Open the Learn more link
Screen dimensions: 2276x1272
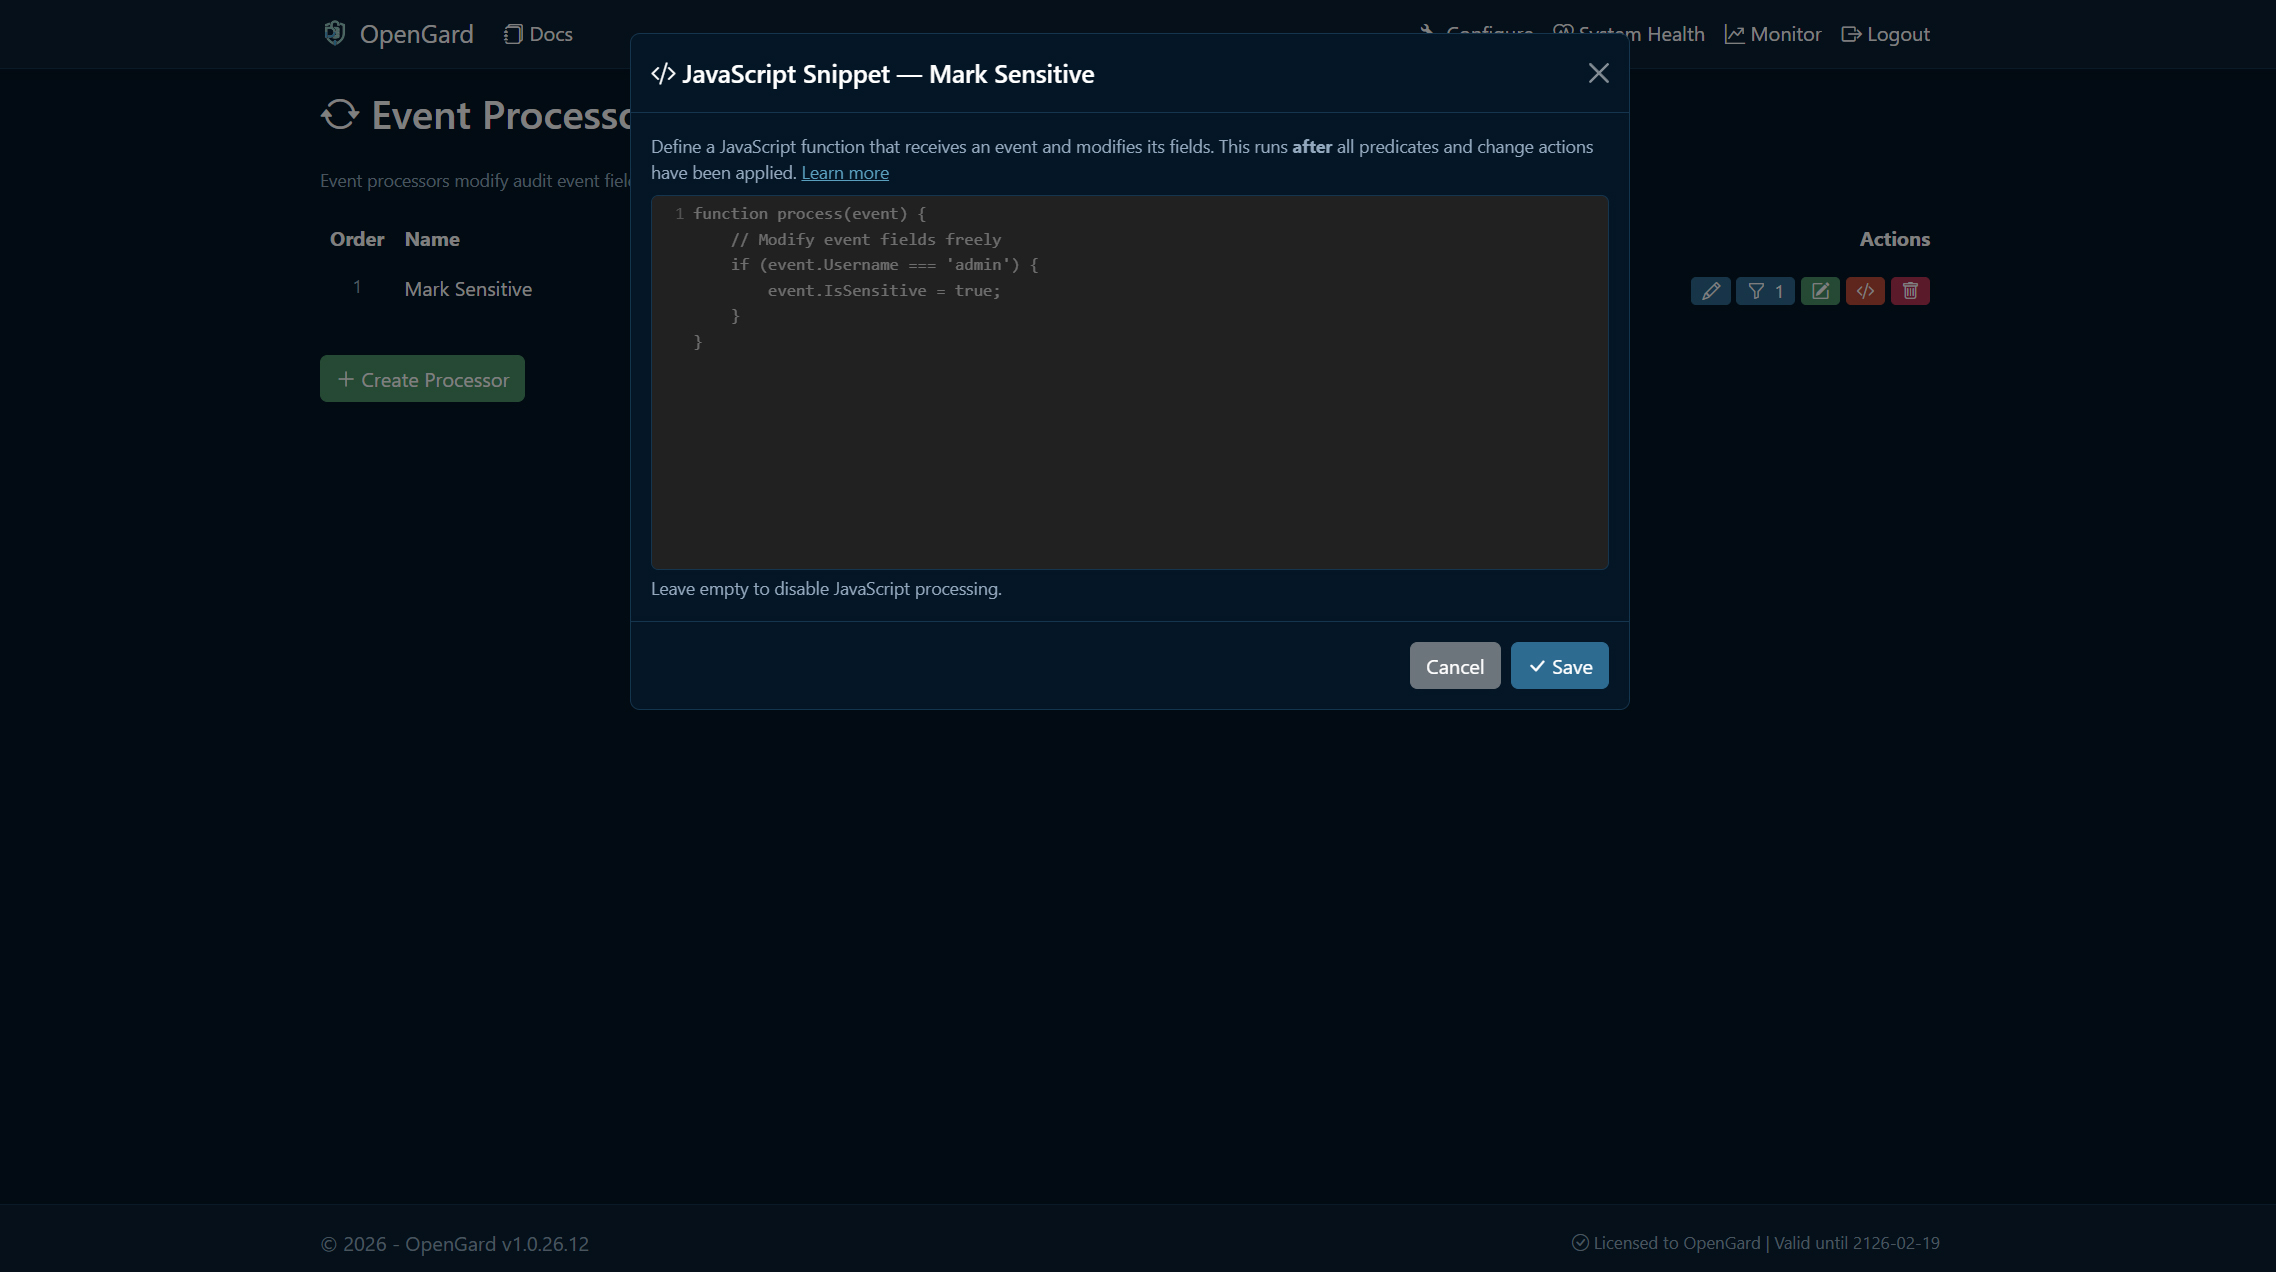coord(845,172)
